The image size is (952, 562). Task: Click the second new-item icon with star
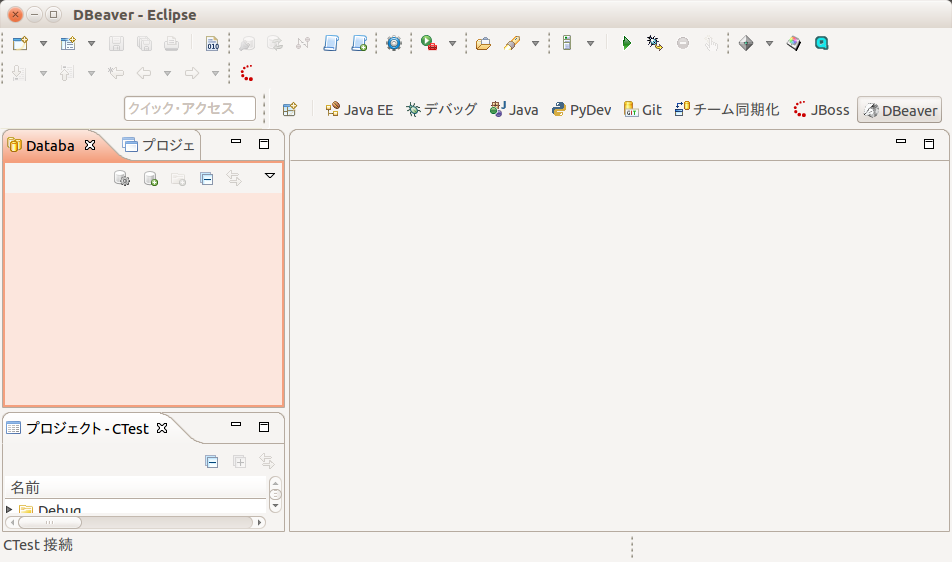pyautogui.click(x=68, y=43)
